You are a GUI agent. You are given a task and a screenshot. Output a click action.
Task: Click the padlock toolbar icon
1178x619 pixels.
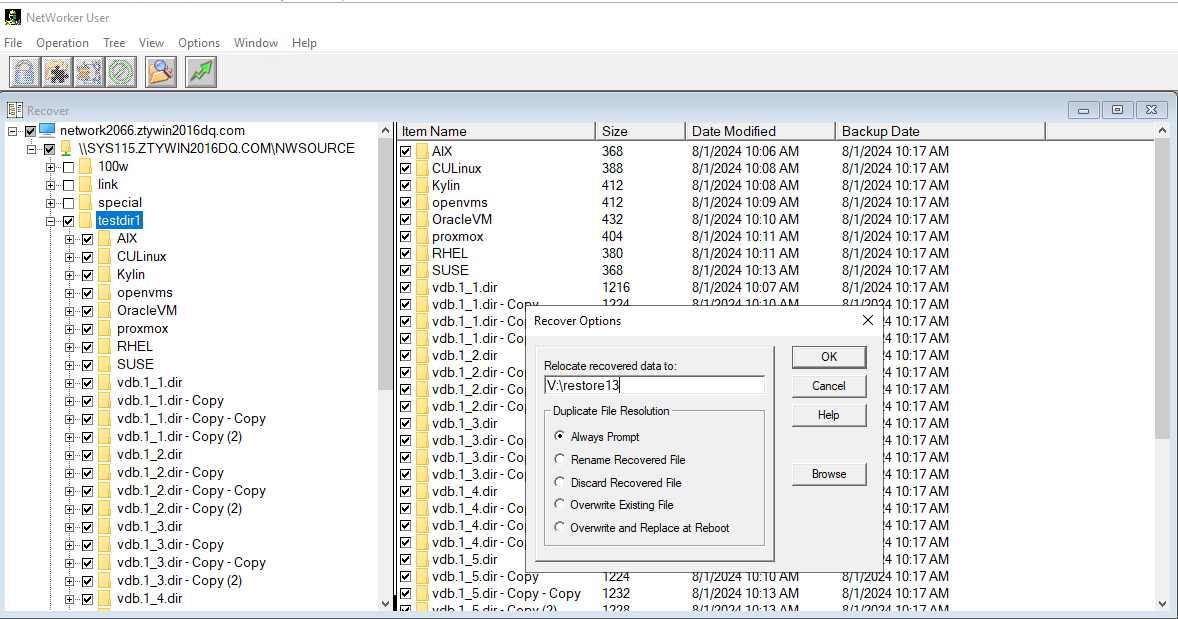tap(24, 72)
